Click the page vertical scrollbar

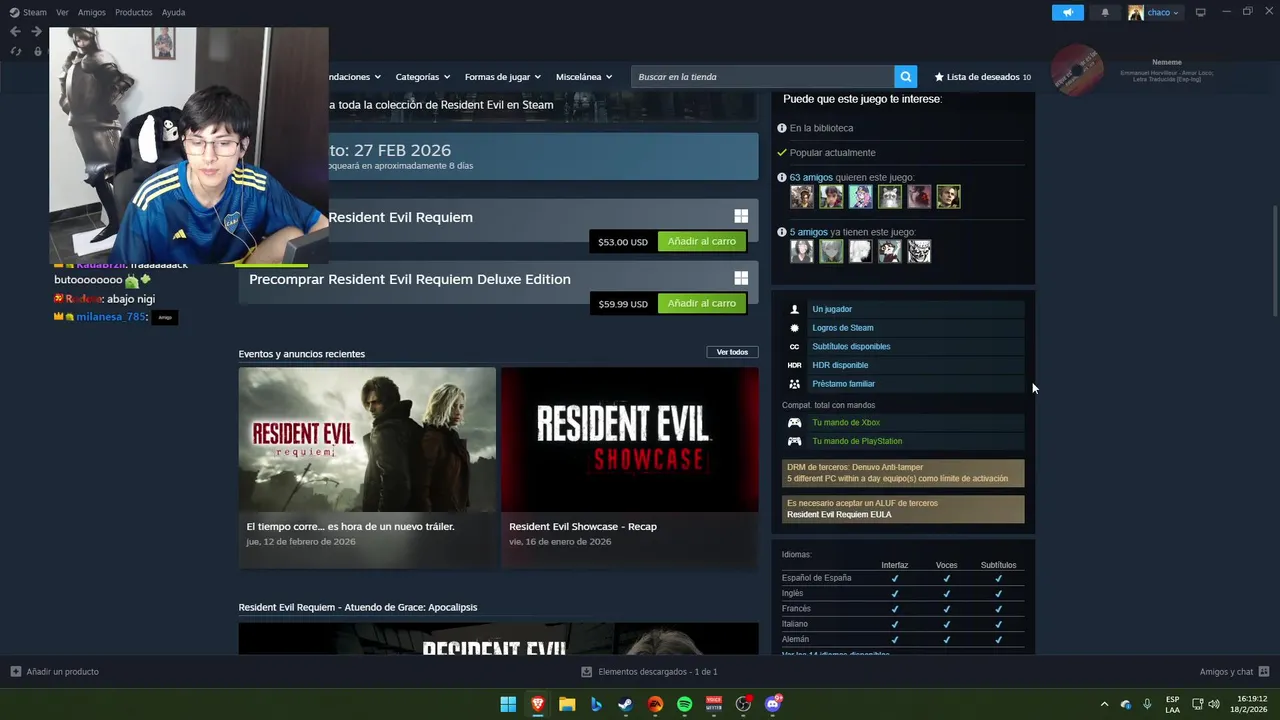[1275, 260]
